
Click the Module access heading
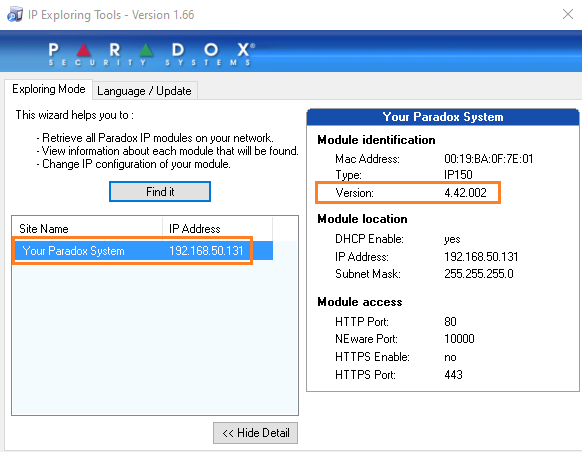[x=360, y=302]
